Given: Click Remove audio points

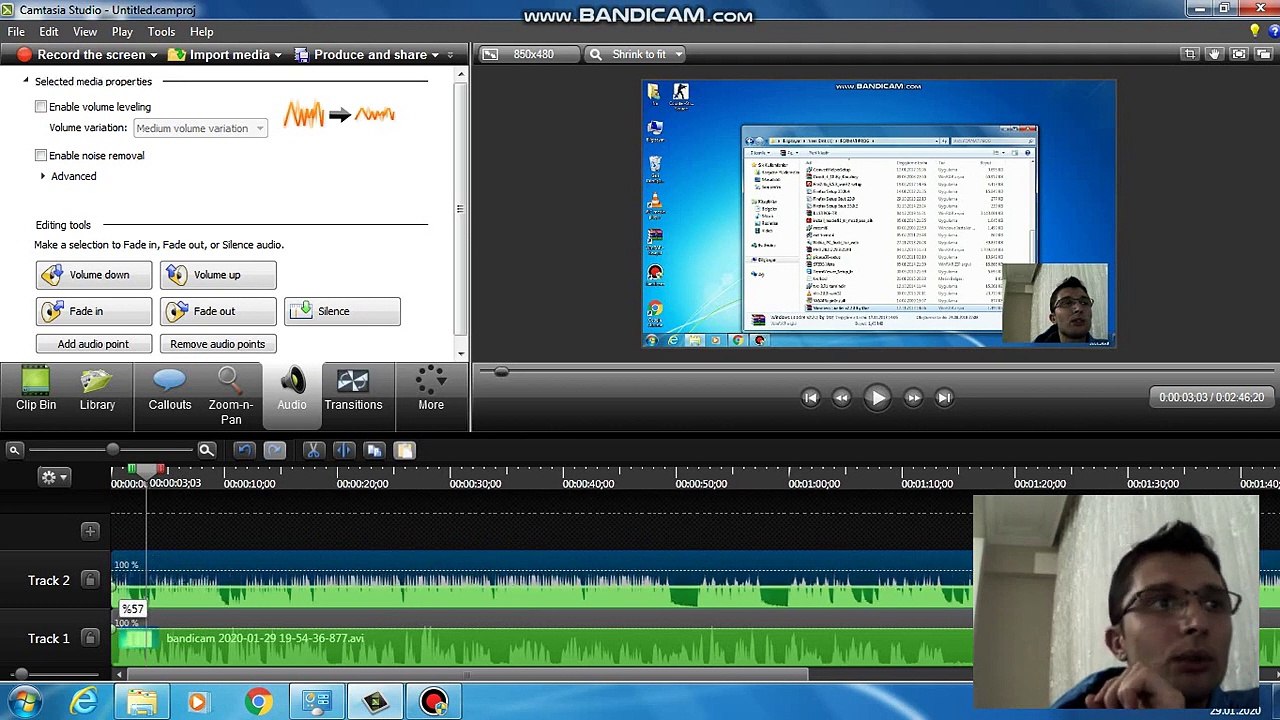Looking at the screenshot, I should click(x=218, y=344).
